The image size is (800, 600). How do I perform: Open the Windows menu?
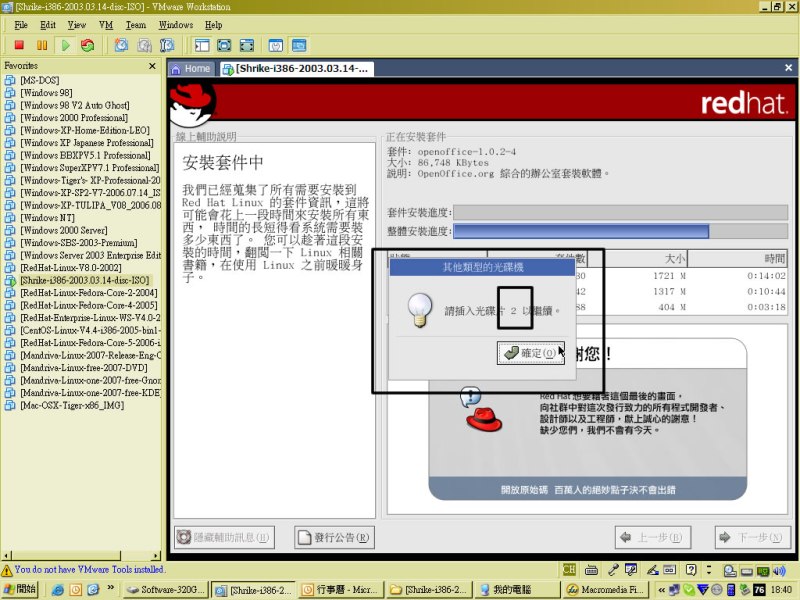(176, 24)
